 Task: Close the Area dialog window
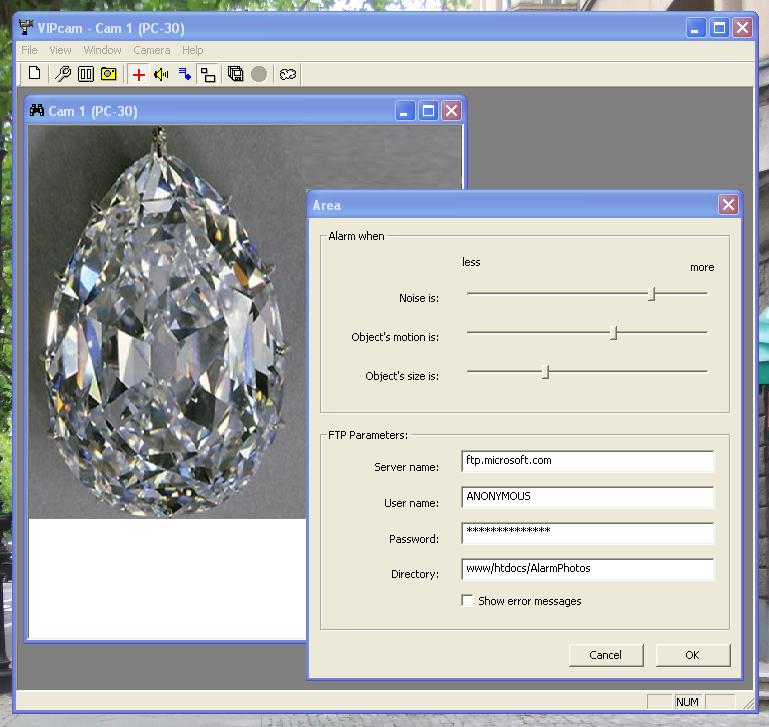click(728, 205)
